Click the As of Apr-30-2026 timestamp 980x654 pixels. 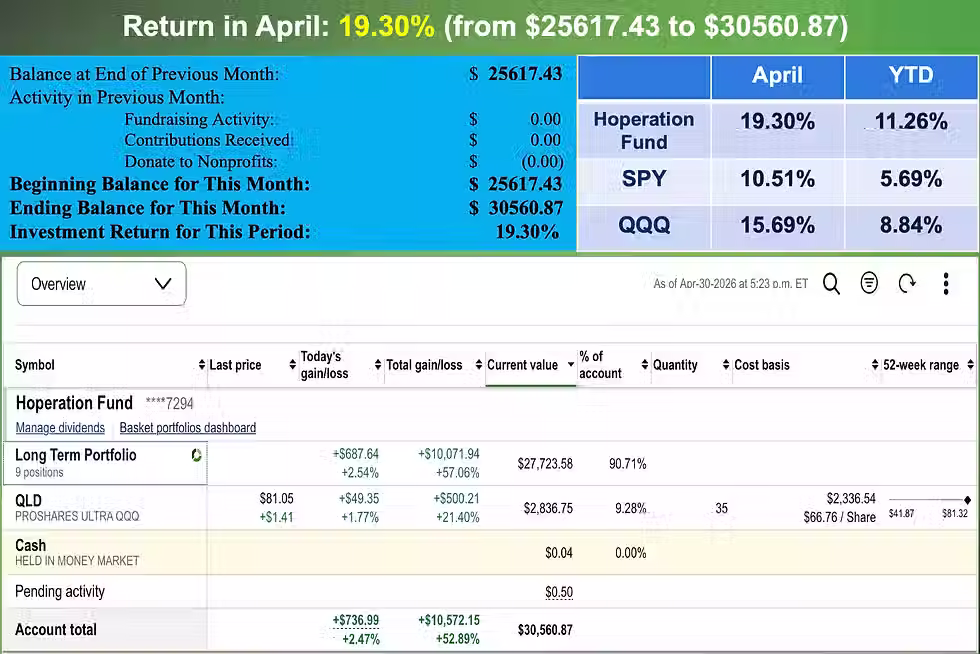coord(731,284)
